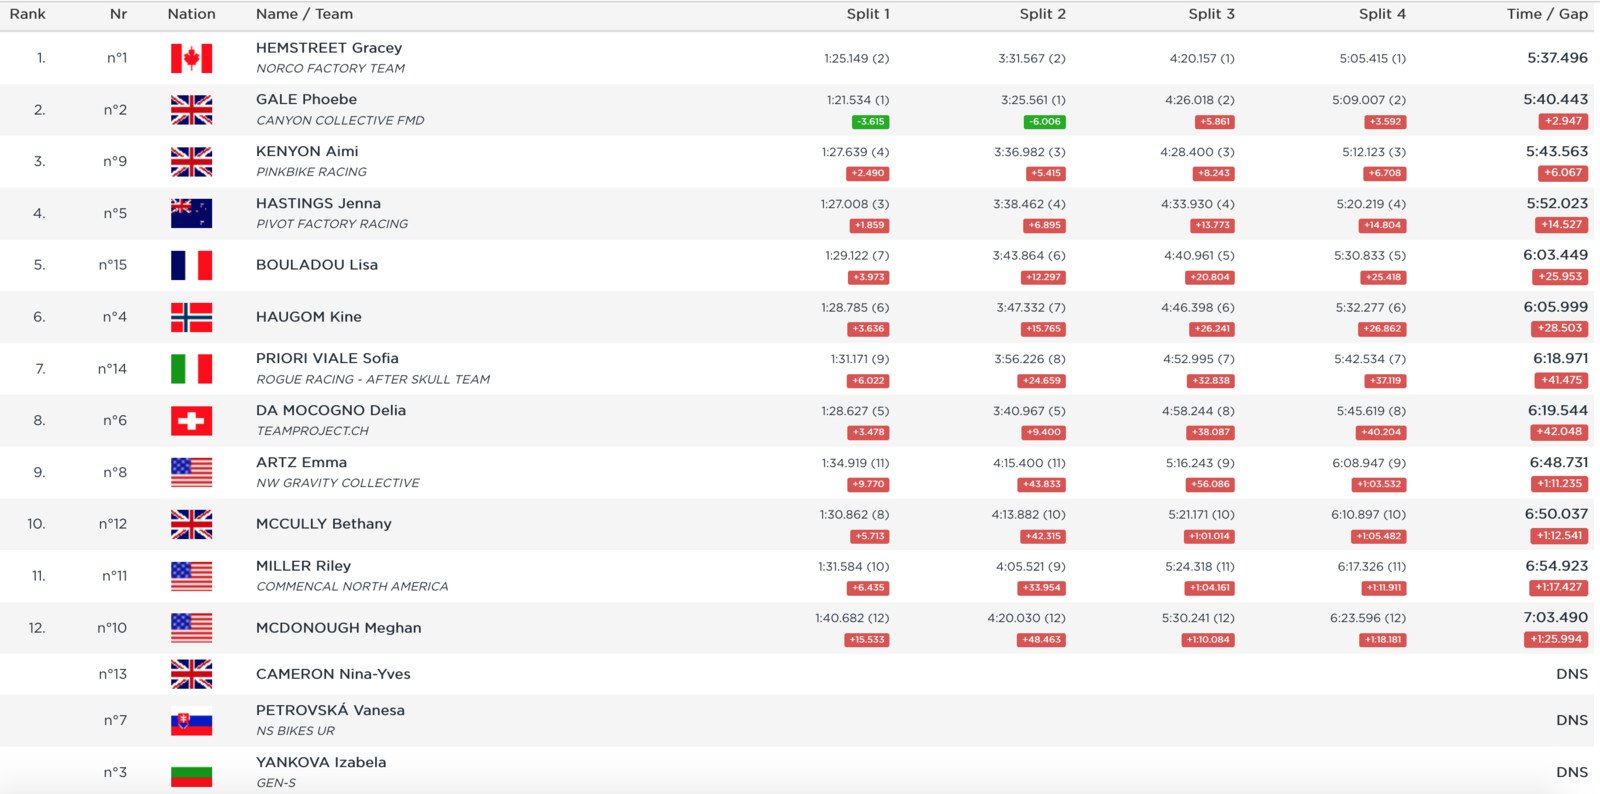Select rider name ARTZ Emma
The width and height of the screenshot is (1600, 794).
301,462
